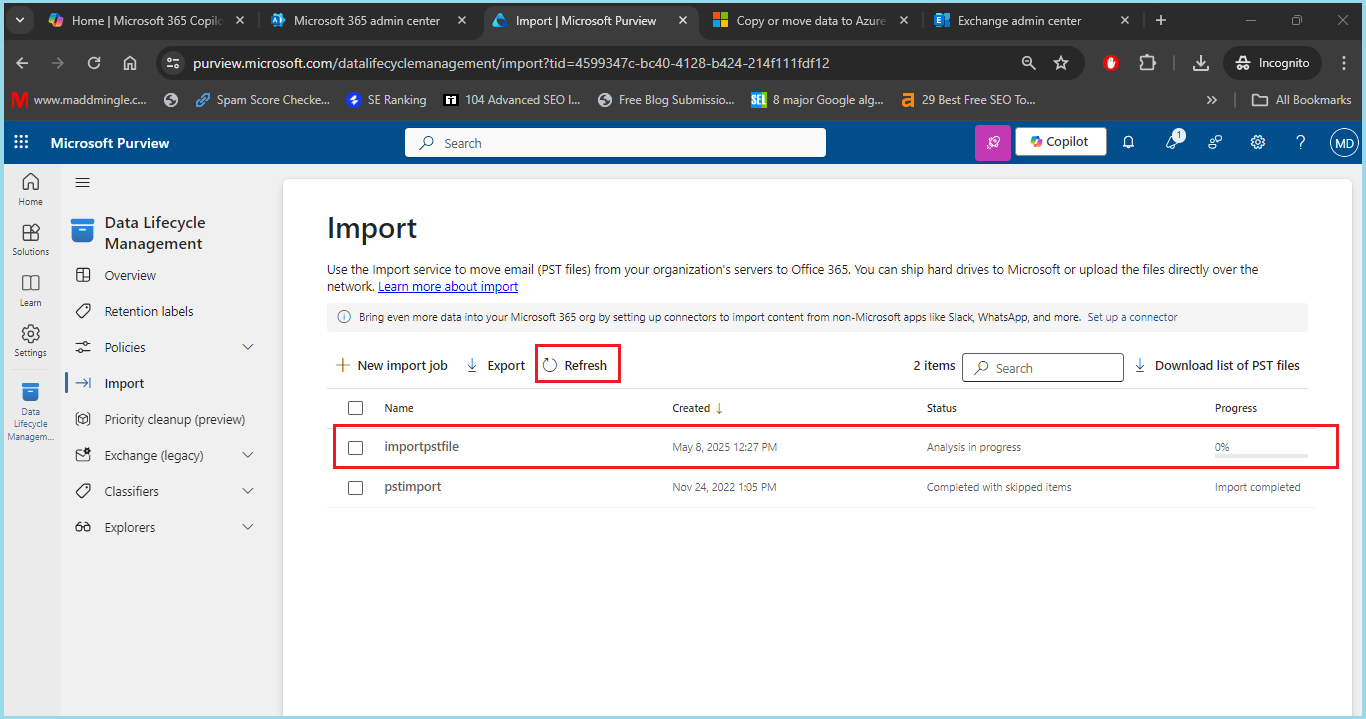Screen dimensions: 1366x719
Task: Check the importpstfile row checkbox
Action: click(x=355, y=447)
